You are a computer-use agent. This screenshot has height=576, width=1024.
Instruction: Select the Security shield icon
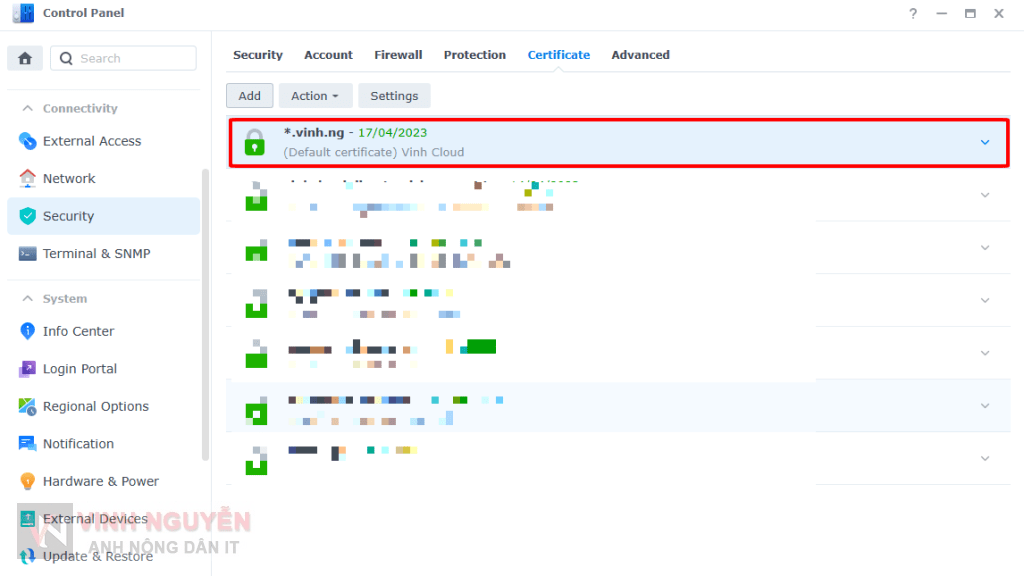point(27,216)
